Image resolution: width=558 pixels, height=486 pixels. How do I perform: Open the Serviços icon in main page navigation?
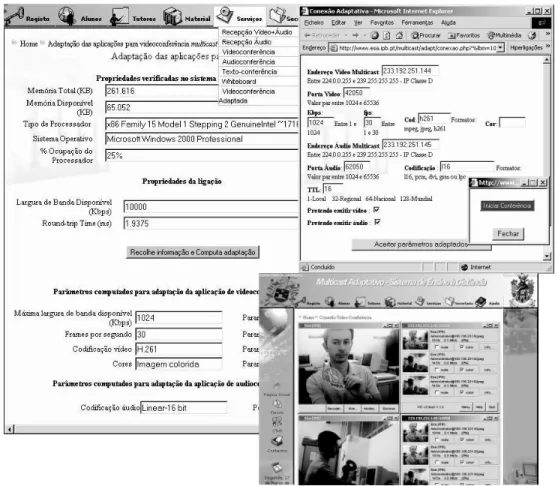[x=225, y=15]
